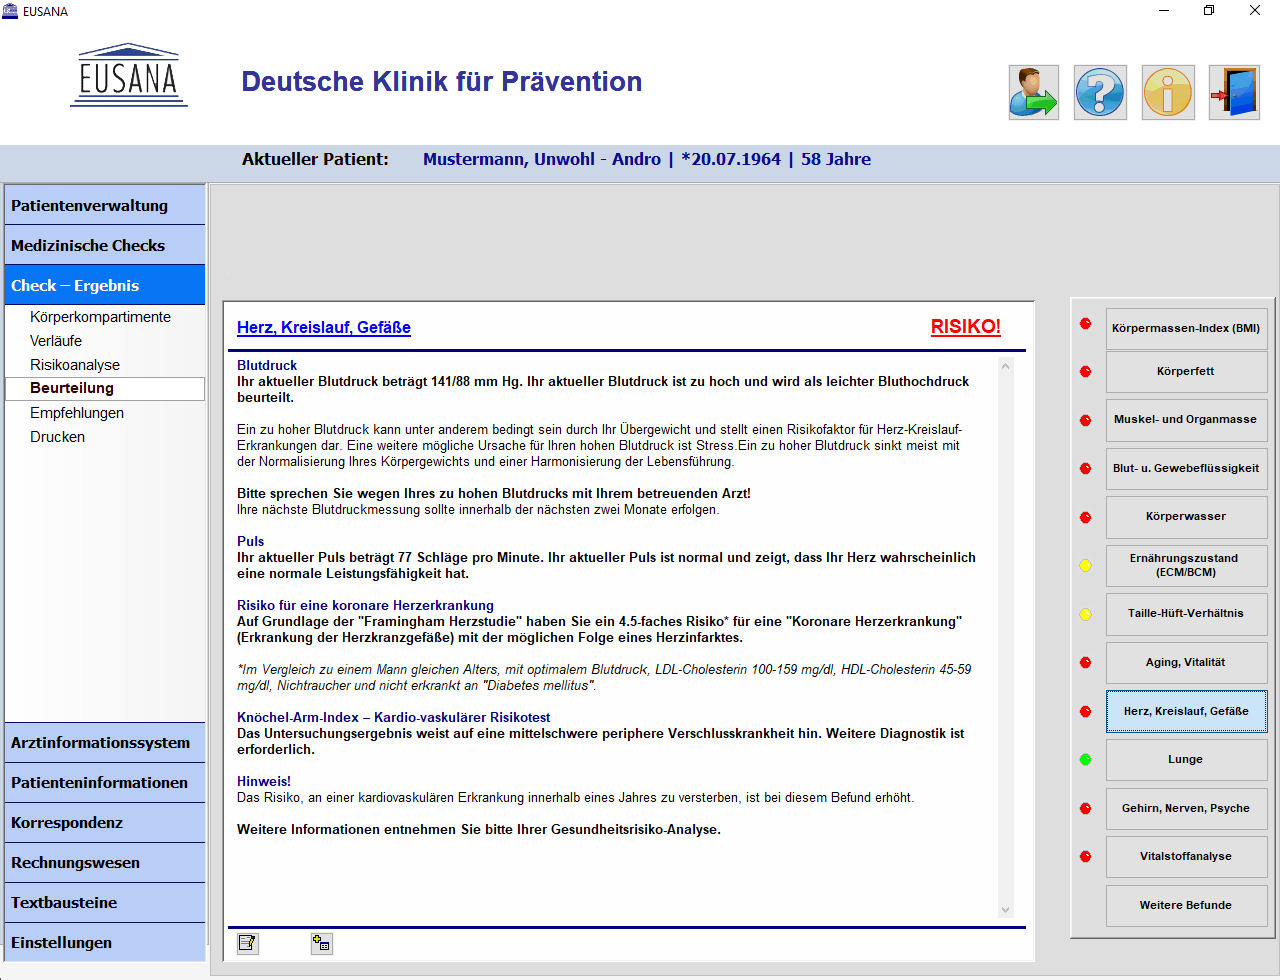
Task: Click the Herz, Kreislauf, Gefäße button
Action: click(x=1186, y=711)
